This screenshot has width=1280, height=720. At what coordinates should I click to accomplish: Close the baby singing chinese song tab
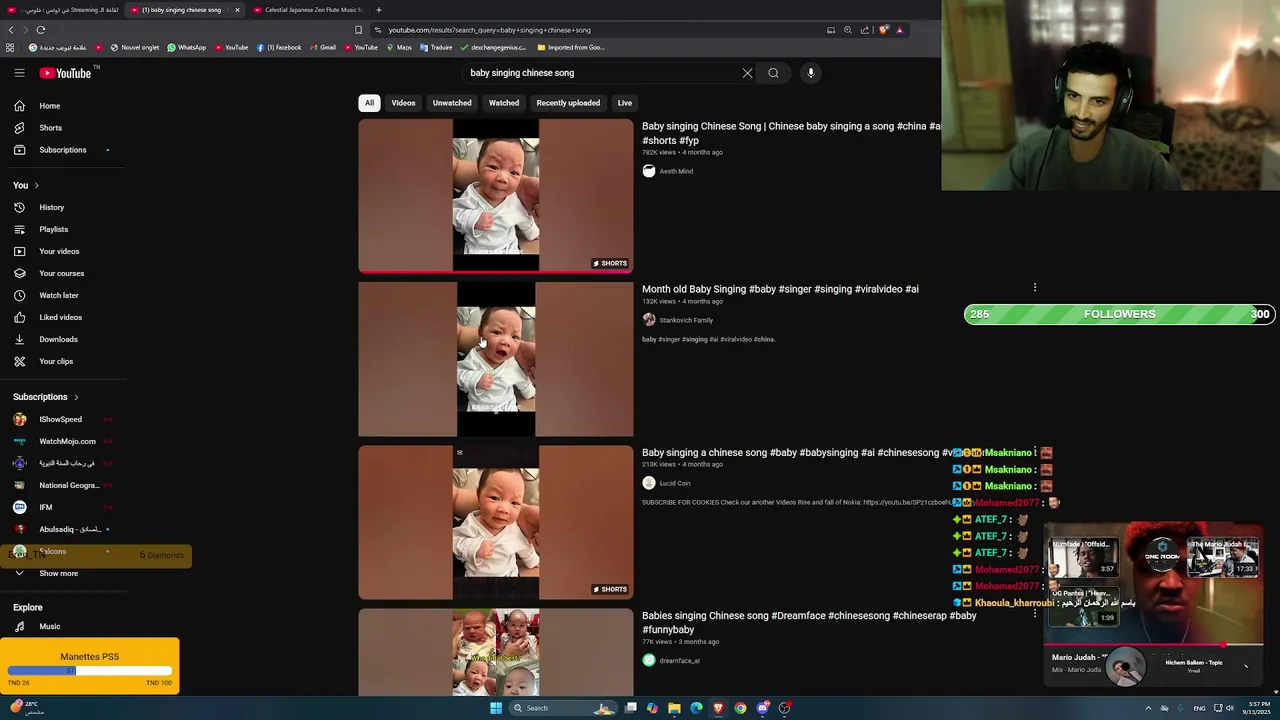[237, 10]
